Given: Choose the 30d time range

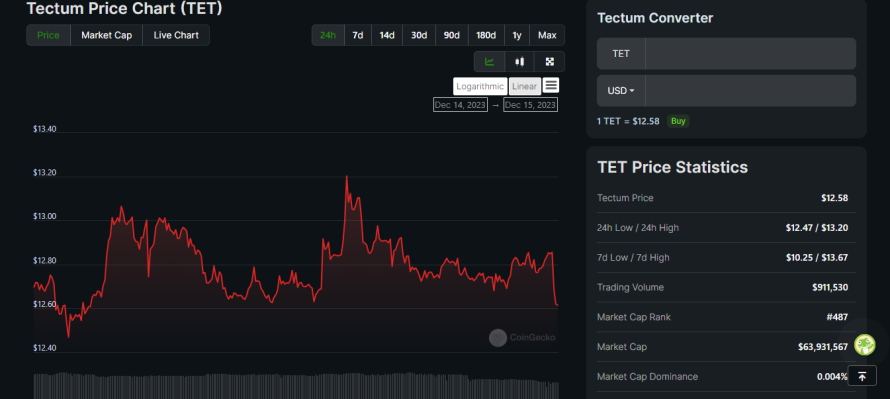Looking at the screenshot, I should [x=419, y=35].
